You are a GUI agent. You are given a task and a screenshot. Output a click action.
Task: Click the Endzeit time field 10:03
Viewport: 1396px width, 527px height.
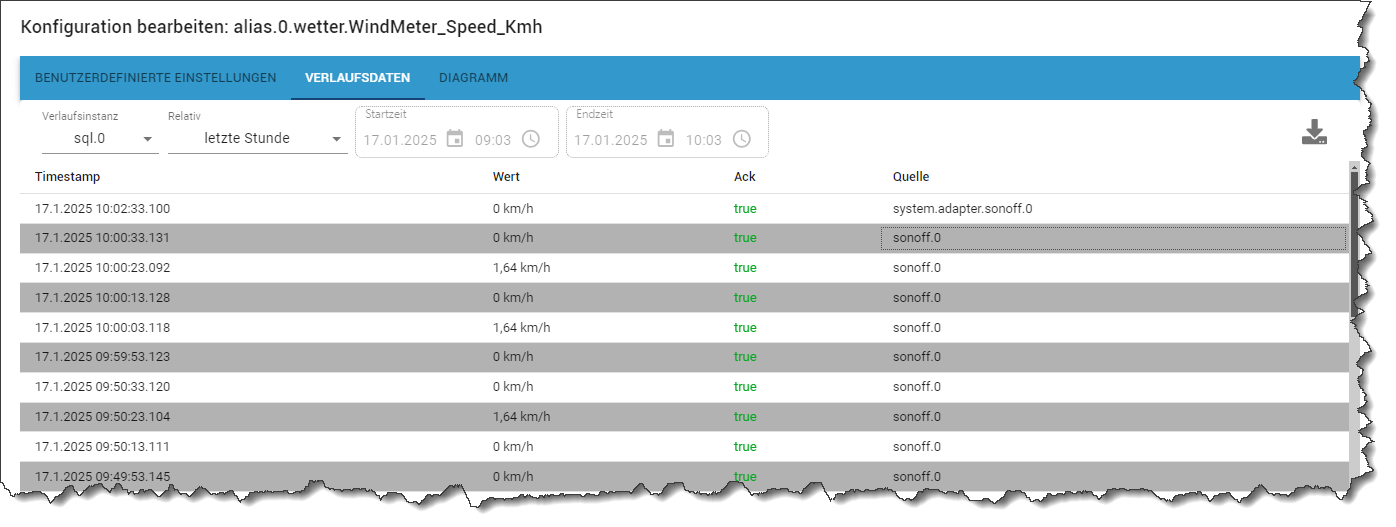click(x=704, y=140)
